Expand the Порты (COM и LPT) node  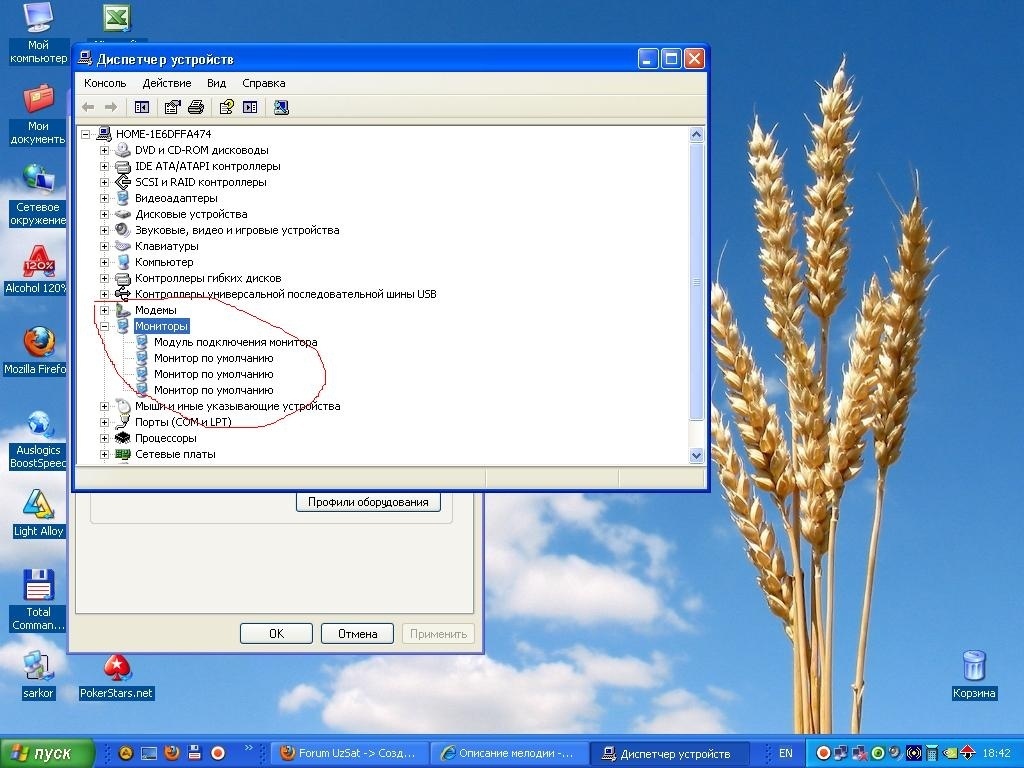[x=104, y=422]
